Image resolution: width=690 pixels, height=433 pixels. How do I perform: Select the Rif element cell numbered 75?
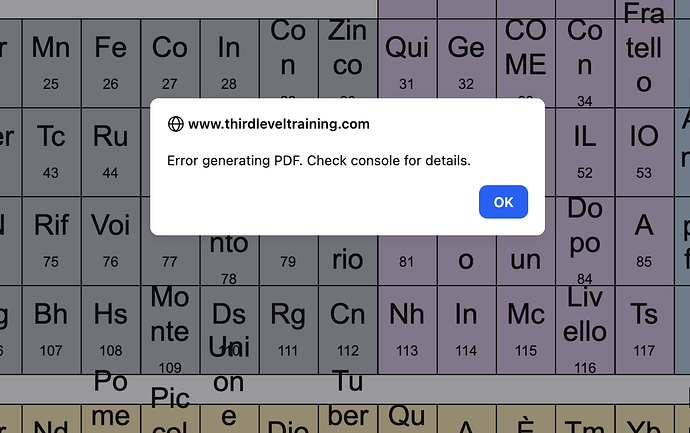[51, 238]
